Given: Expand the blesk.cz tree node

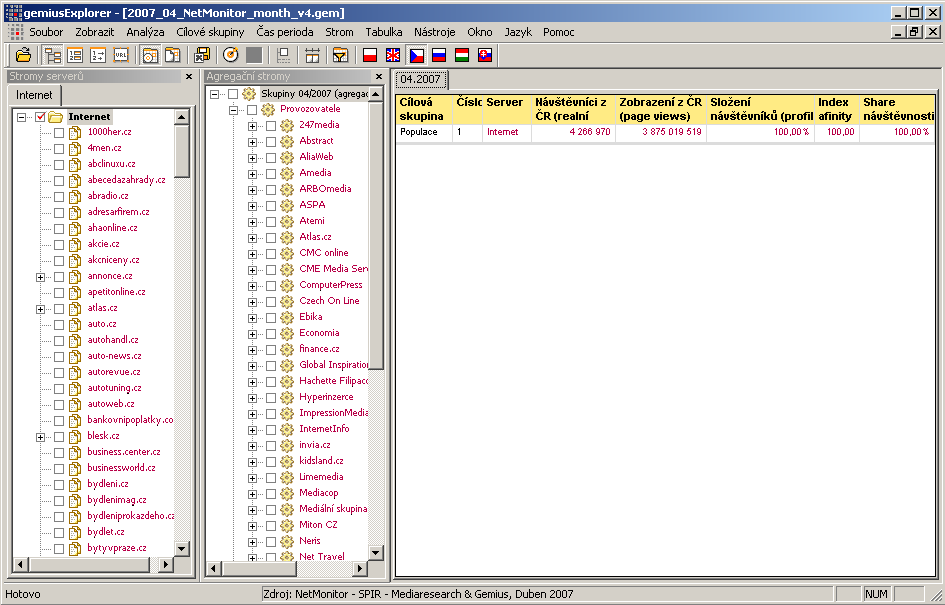Looking at the screenshot, I should pos(40,437).
